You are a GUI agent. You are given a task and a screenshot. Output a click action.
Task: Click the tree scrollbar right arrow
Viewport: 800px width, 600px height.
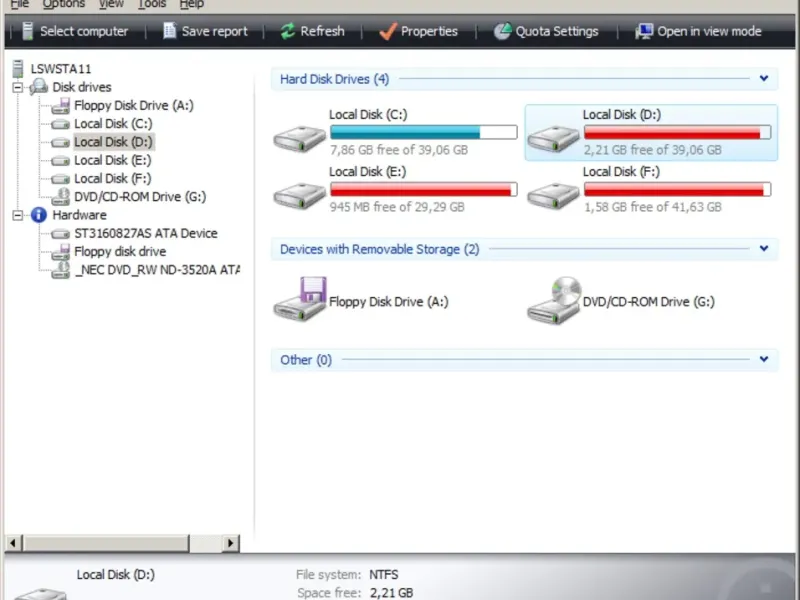[231, 543]
